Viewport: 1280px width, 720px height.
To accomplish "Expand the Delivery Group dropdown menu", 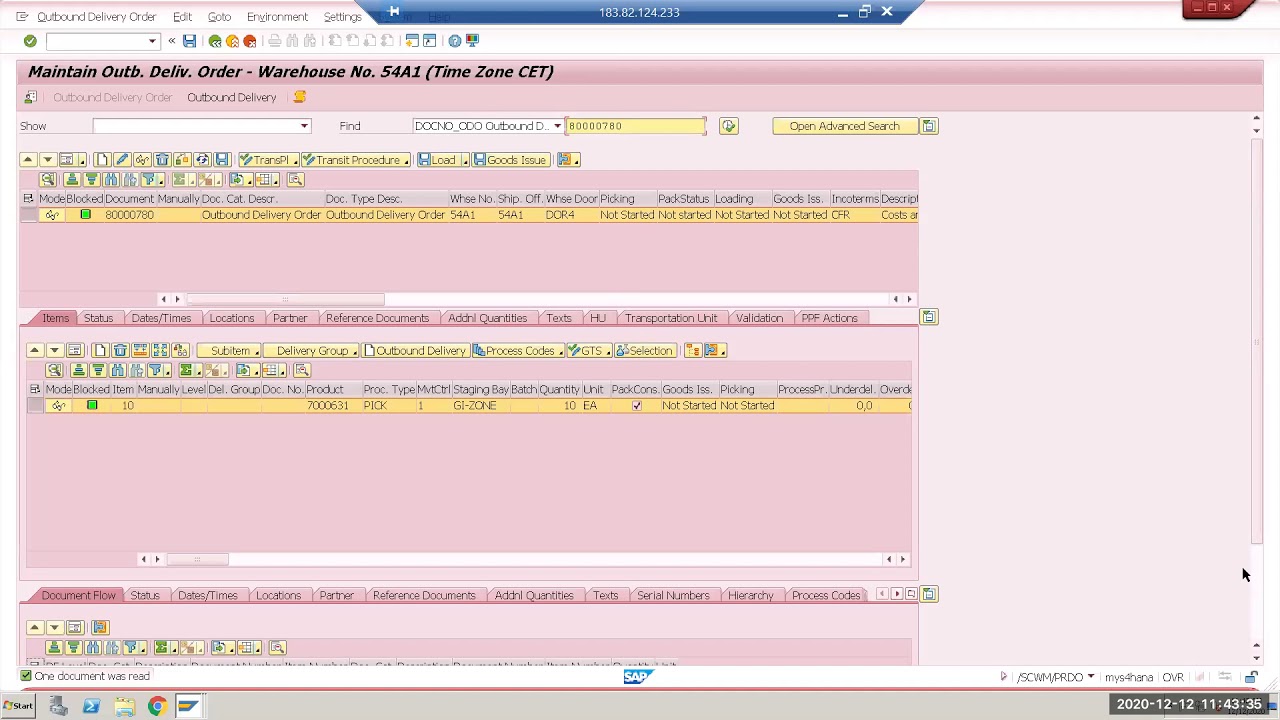I will click(354, 352).
